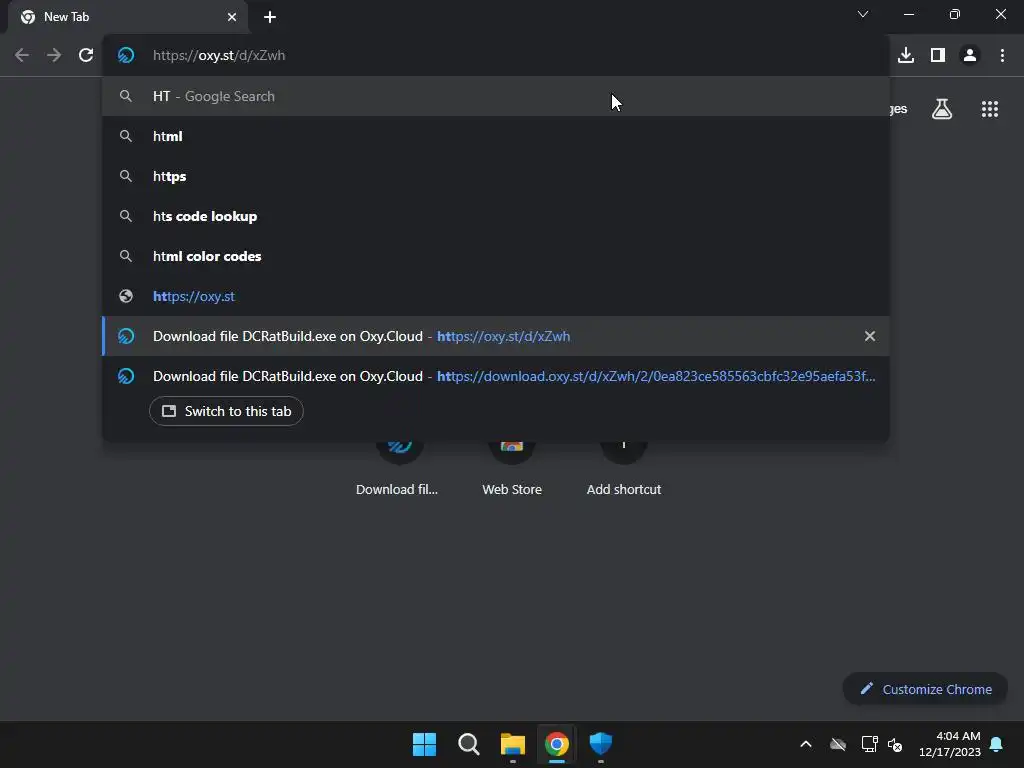Choose the 'https' search suggestion
The image size is (1024, 768).
(x=496, y=176)
